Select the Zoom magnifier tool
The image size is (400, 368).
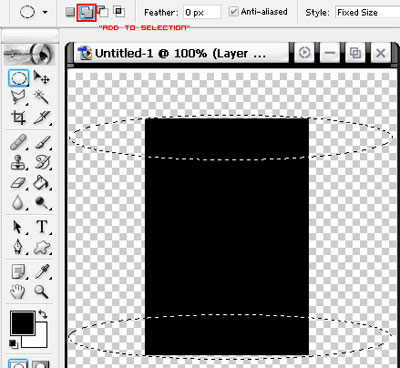pyautogui.click(x=41, y=292)
